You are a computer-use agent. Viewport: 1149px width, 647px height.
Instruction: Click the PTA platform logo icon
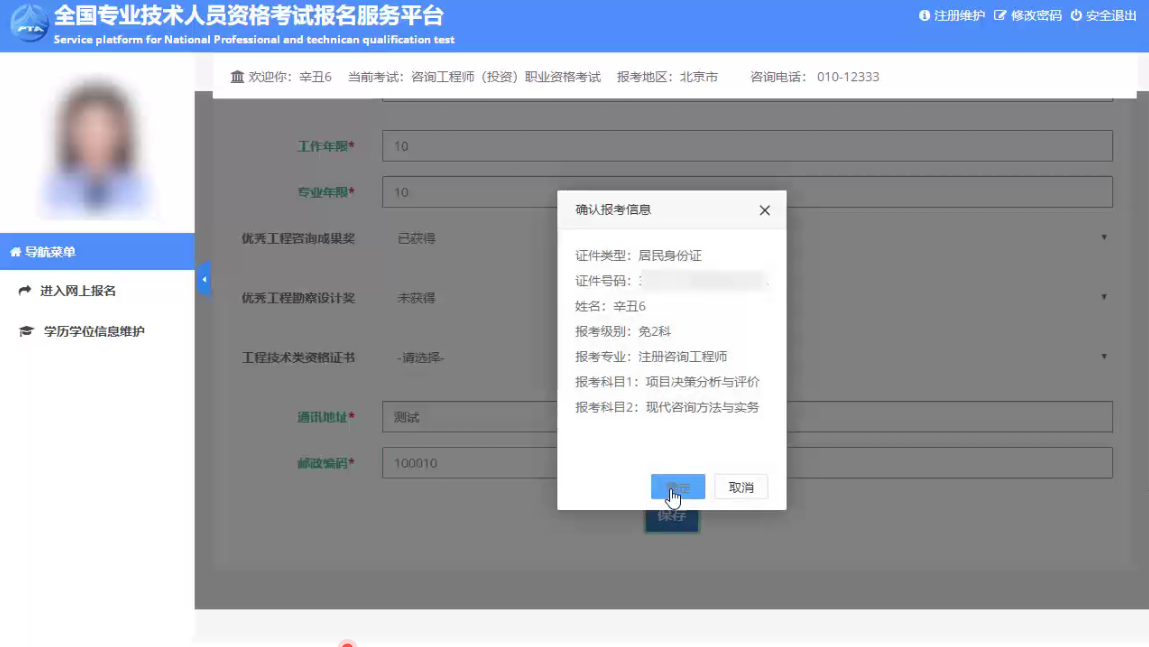click(x=29, y=25)
